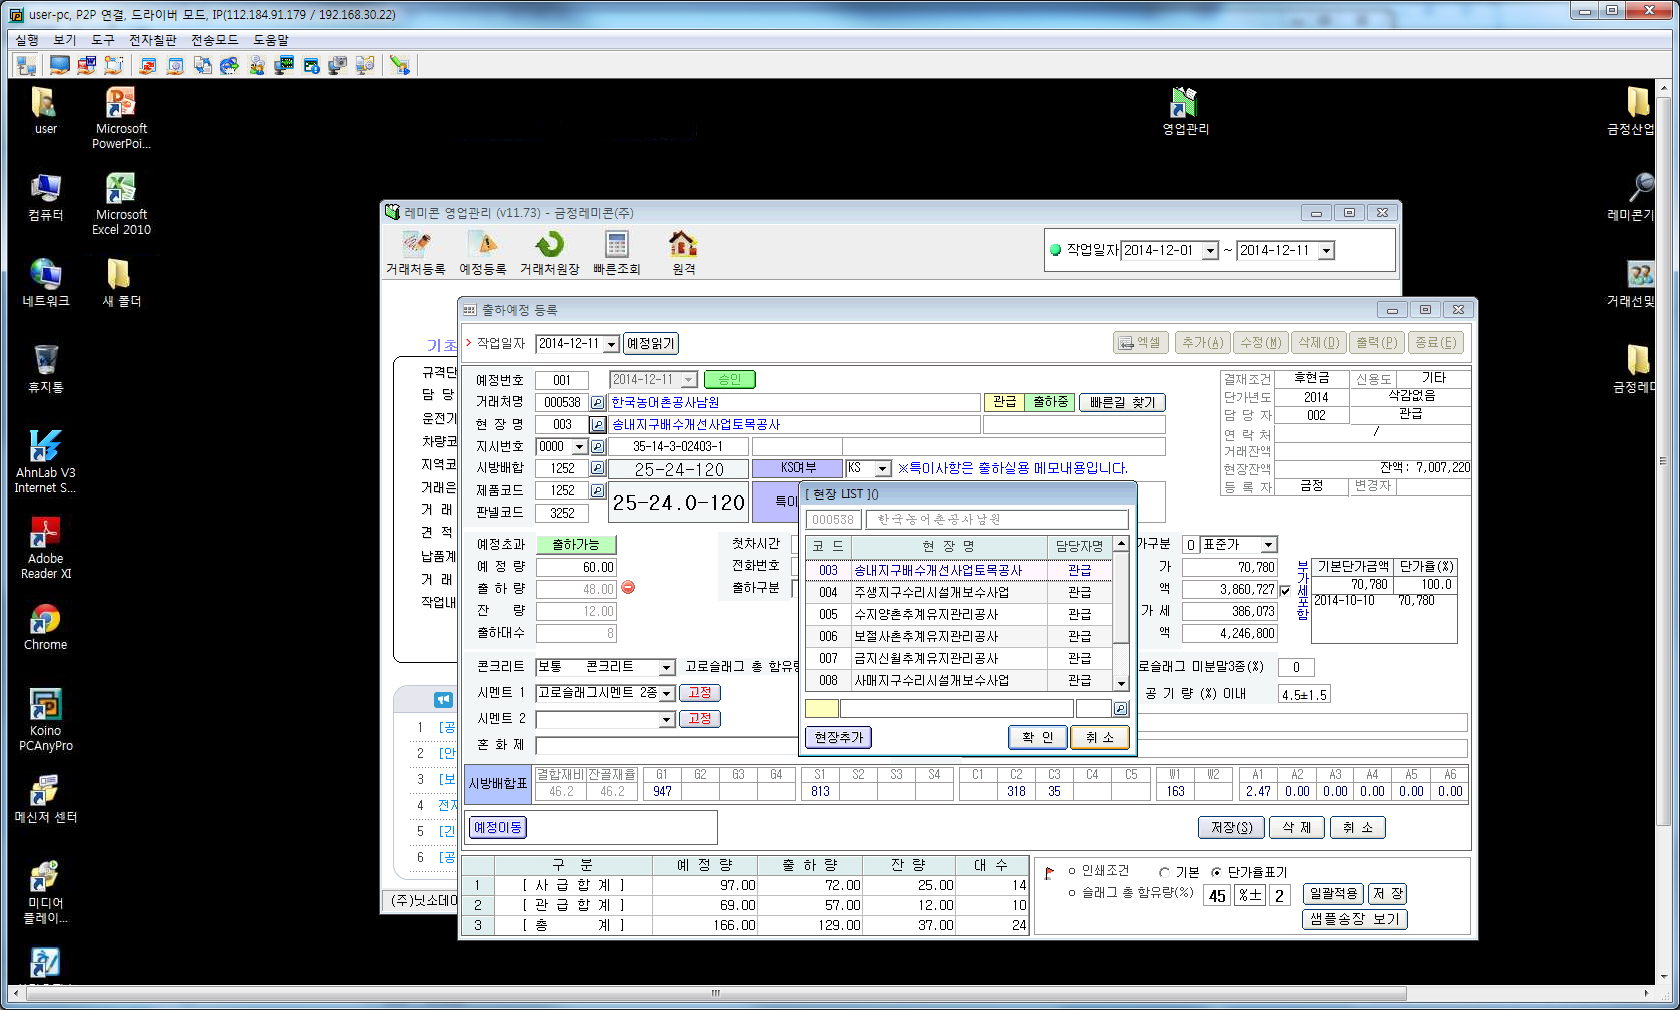Select the 기본 print condition radio button

coord(1164,872)
